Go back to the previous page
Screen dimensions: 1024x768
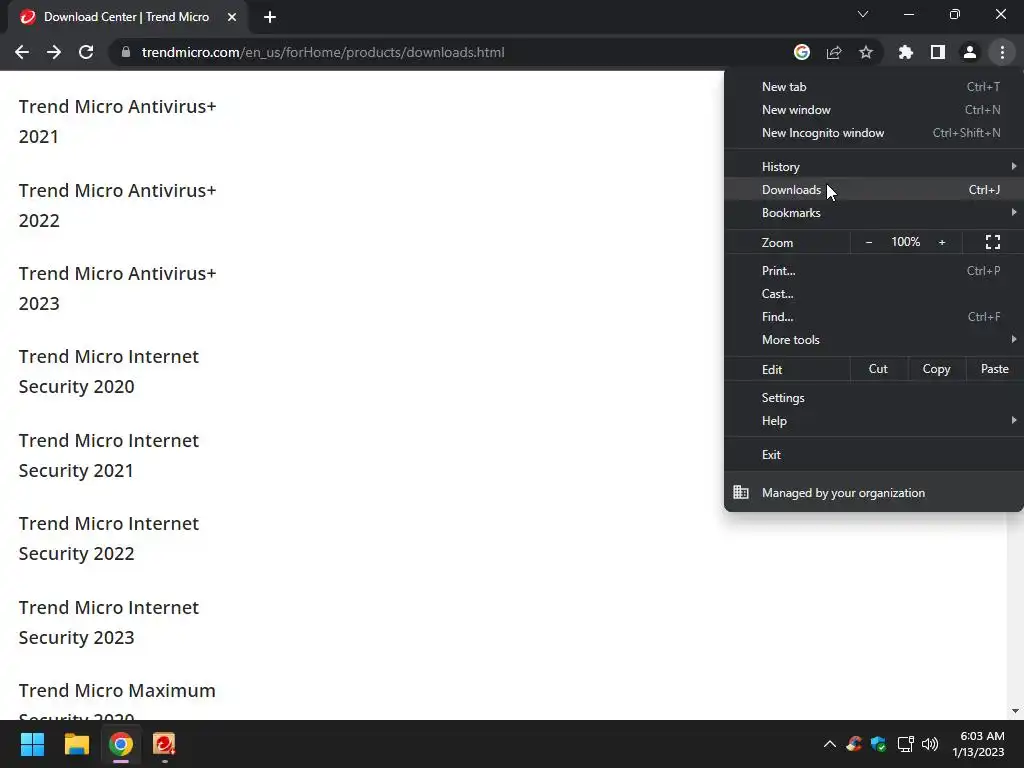22,52
